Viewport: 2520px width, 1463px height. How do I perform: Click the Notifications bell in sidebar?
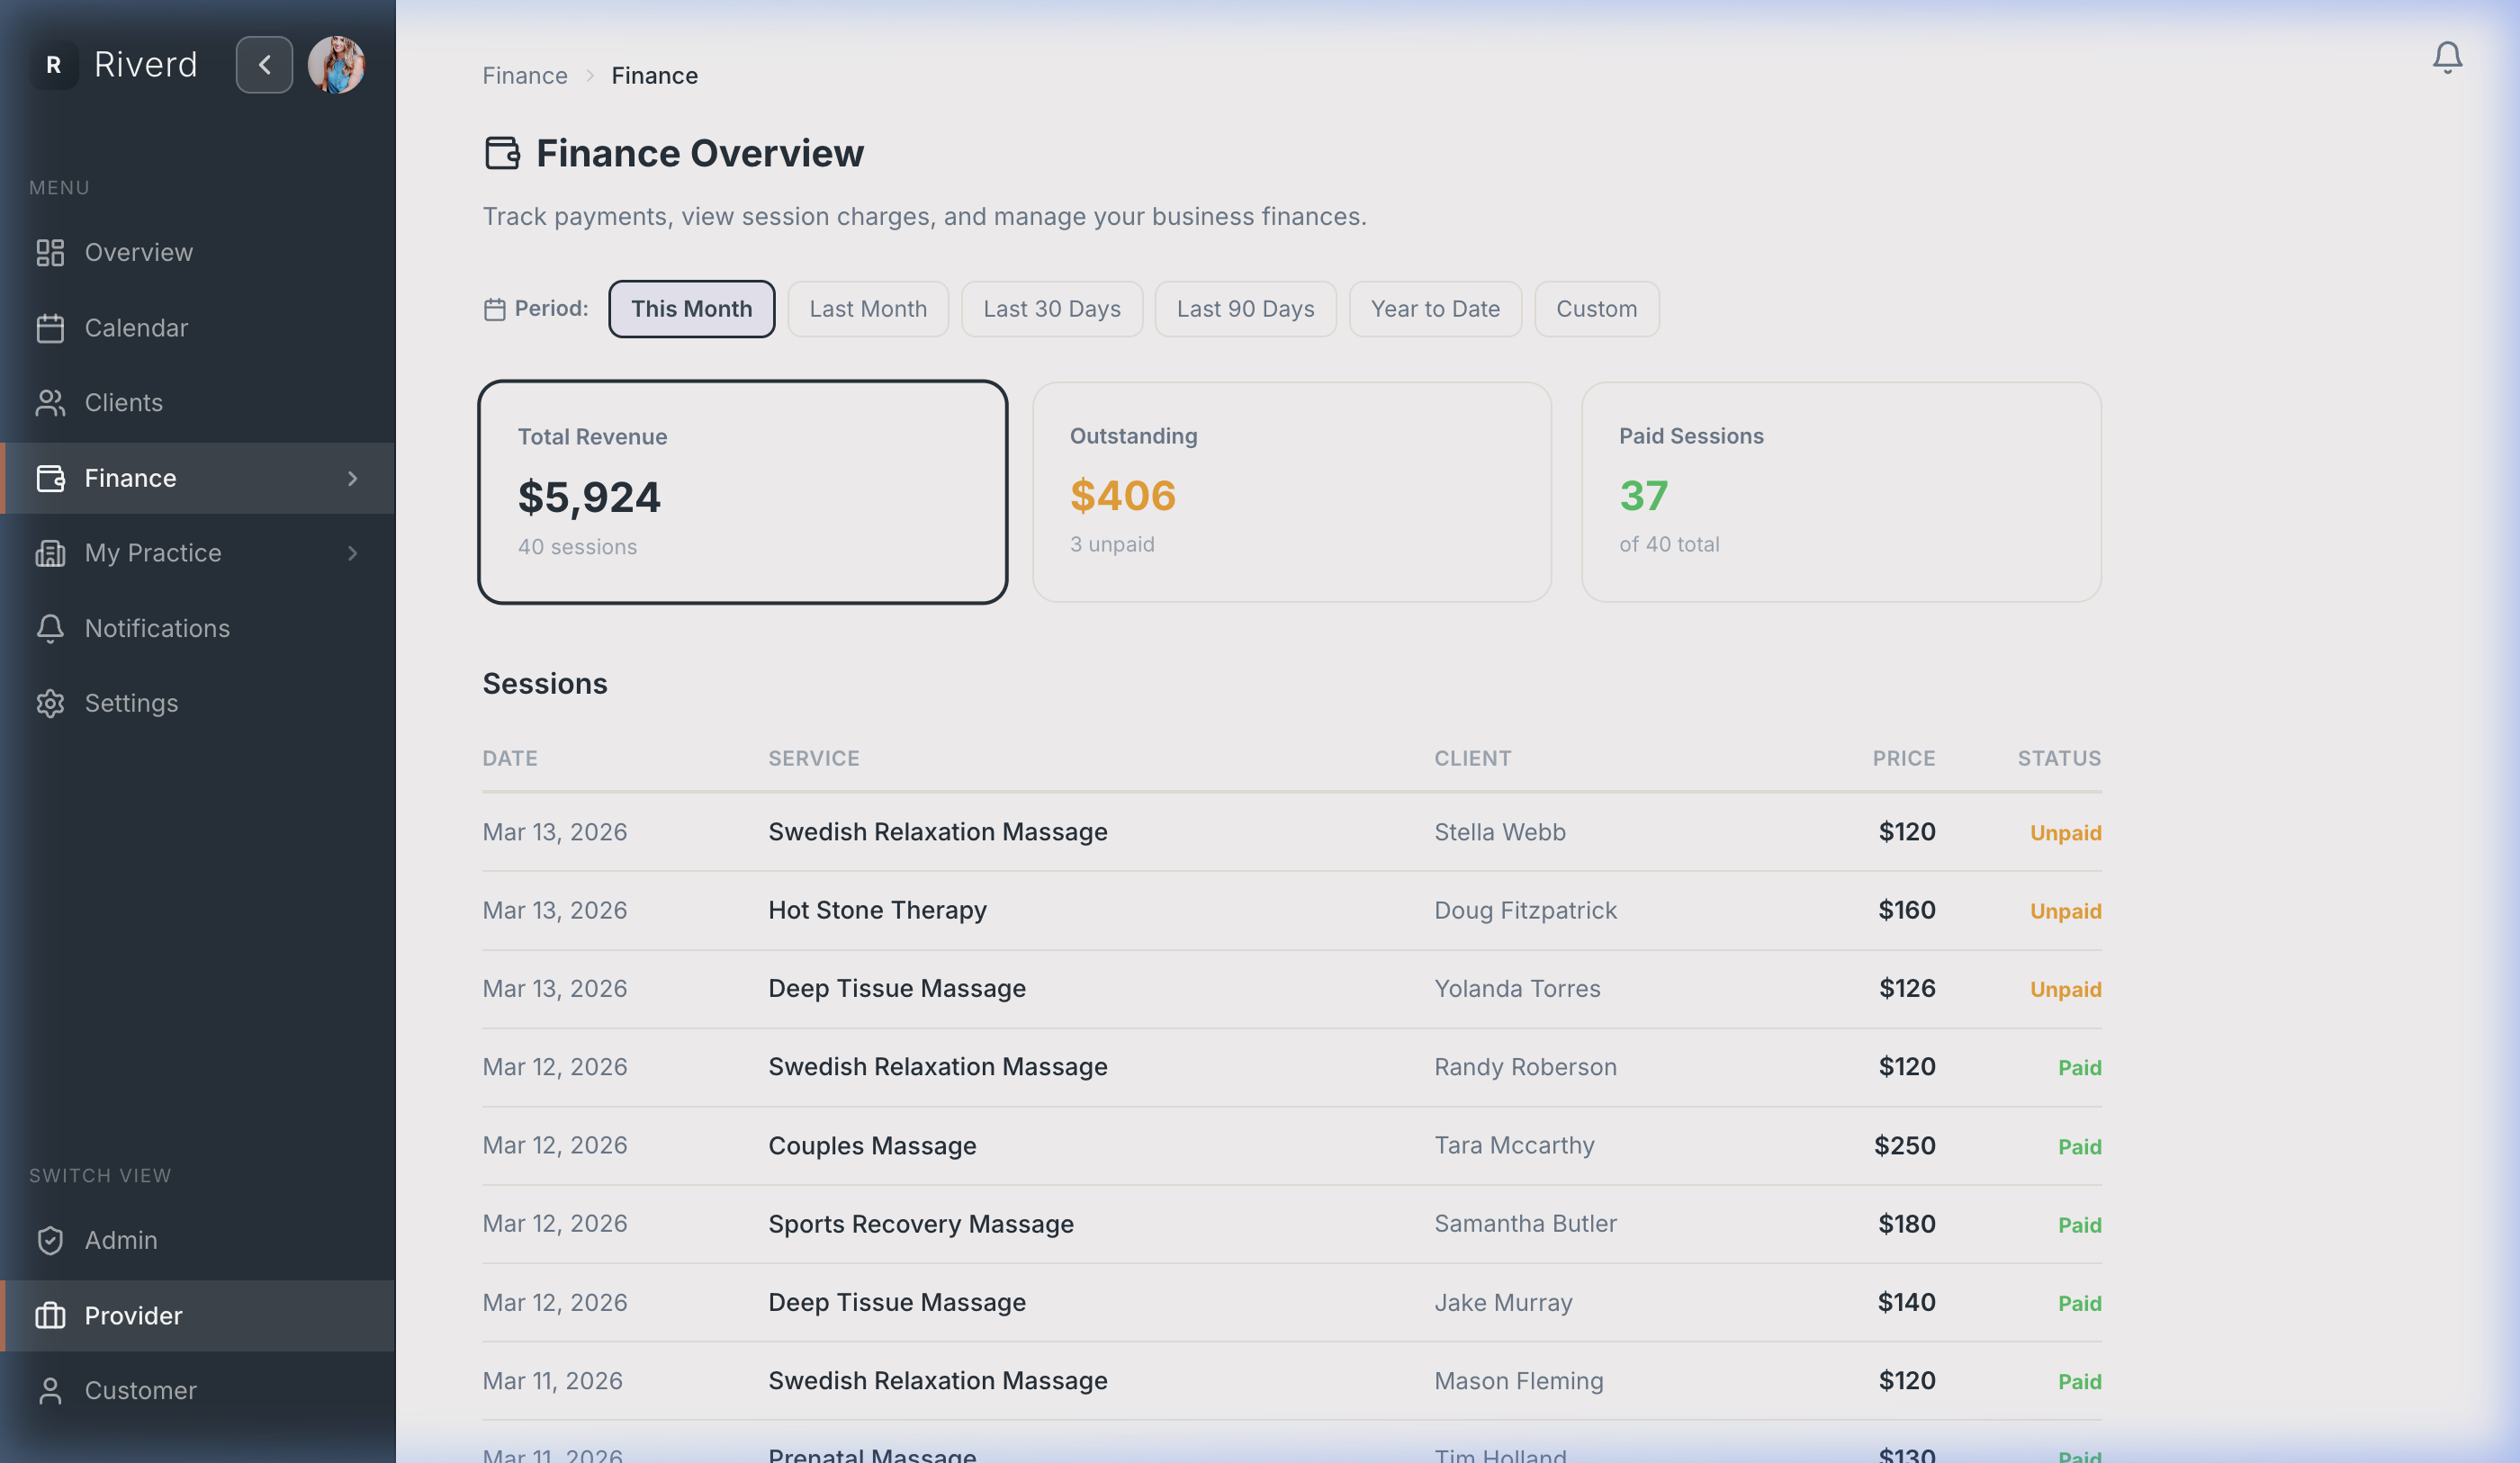(x=51, y=628)
